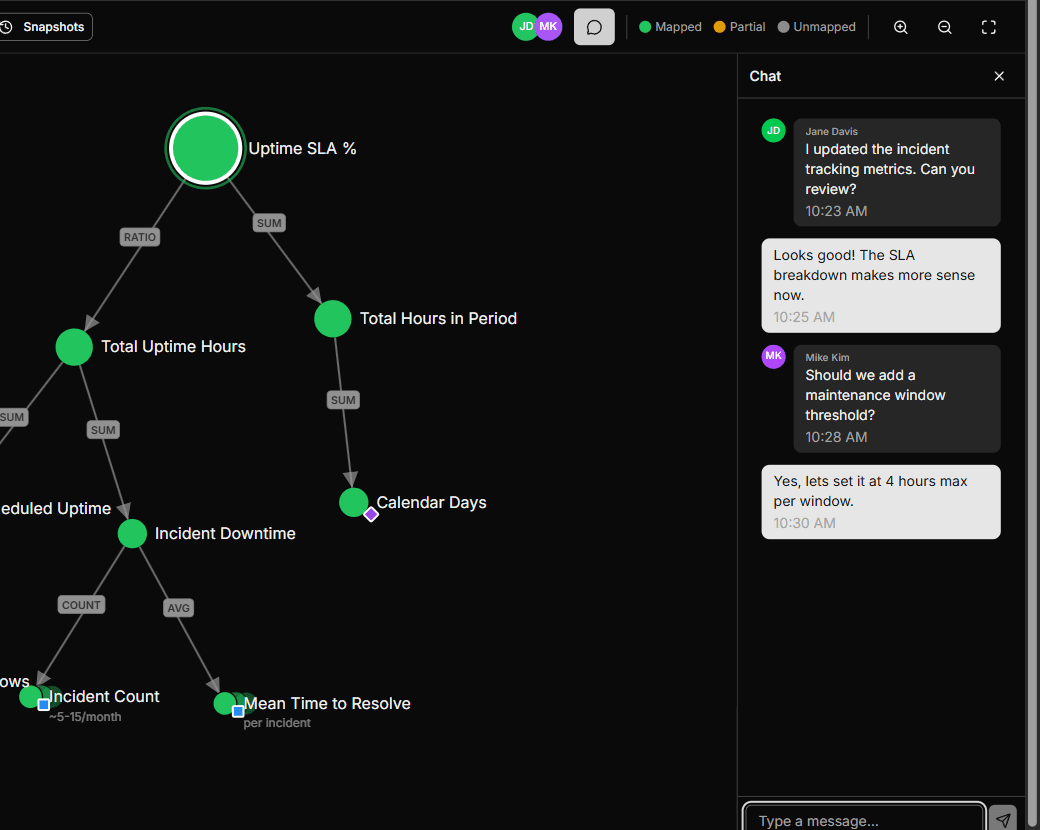Select the Total Hours in Period node
Viewport: 1040px width, 830px height.
[x=332, y=318]
